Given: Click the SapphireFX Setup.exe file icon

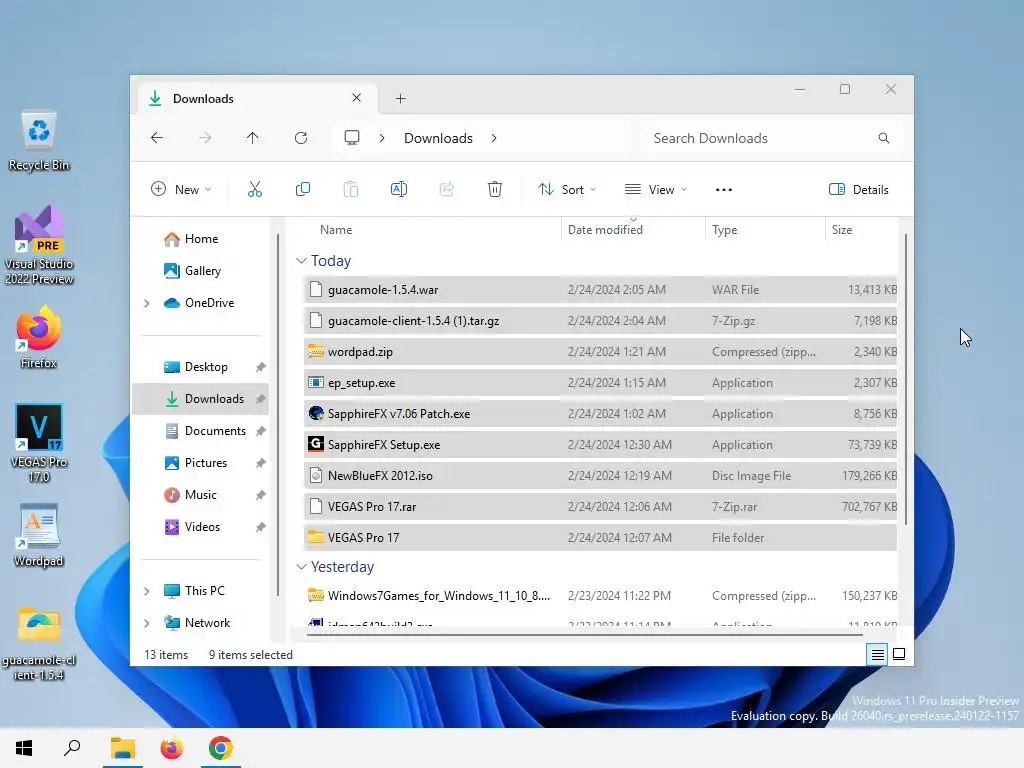Looking at the screenshot, I should [315, 444].
